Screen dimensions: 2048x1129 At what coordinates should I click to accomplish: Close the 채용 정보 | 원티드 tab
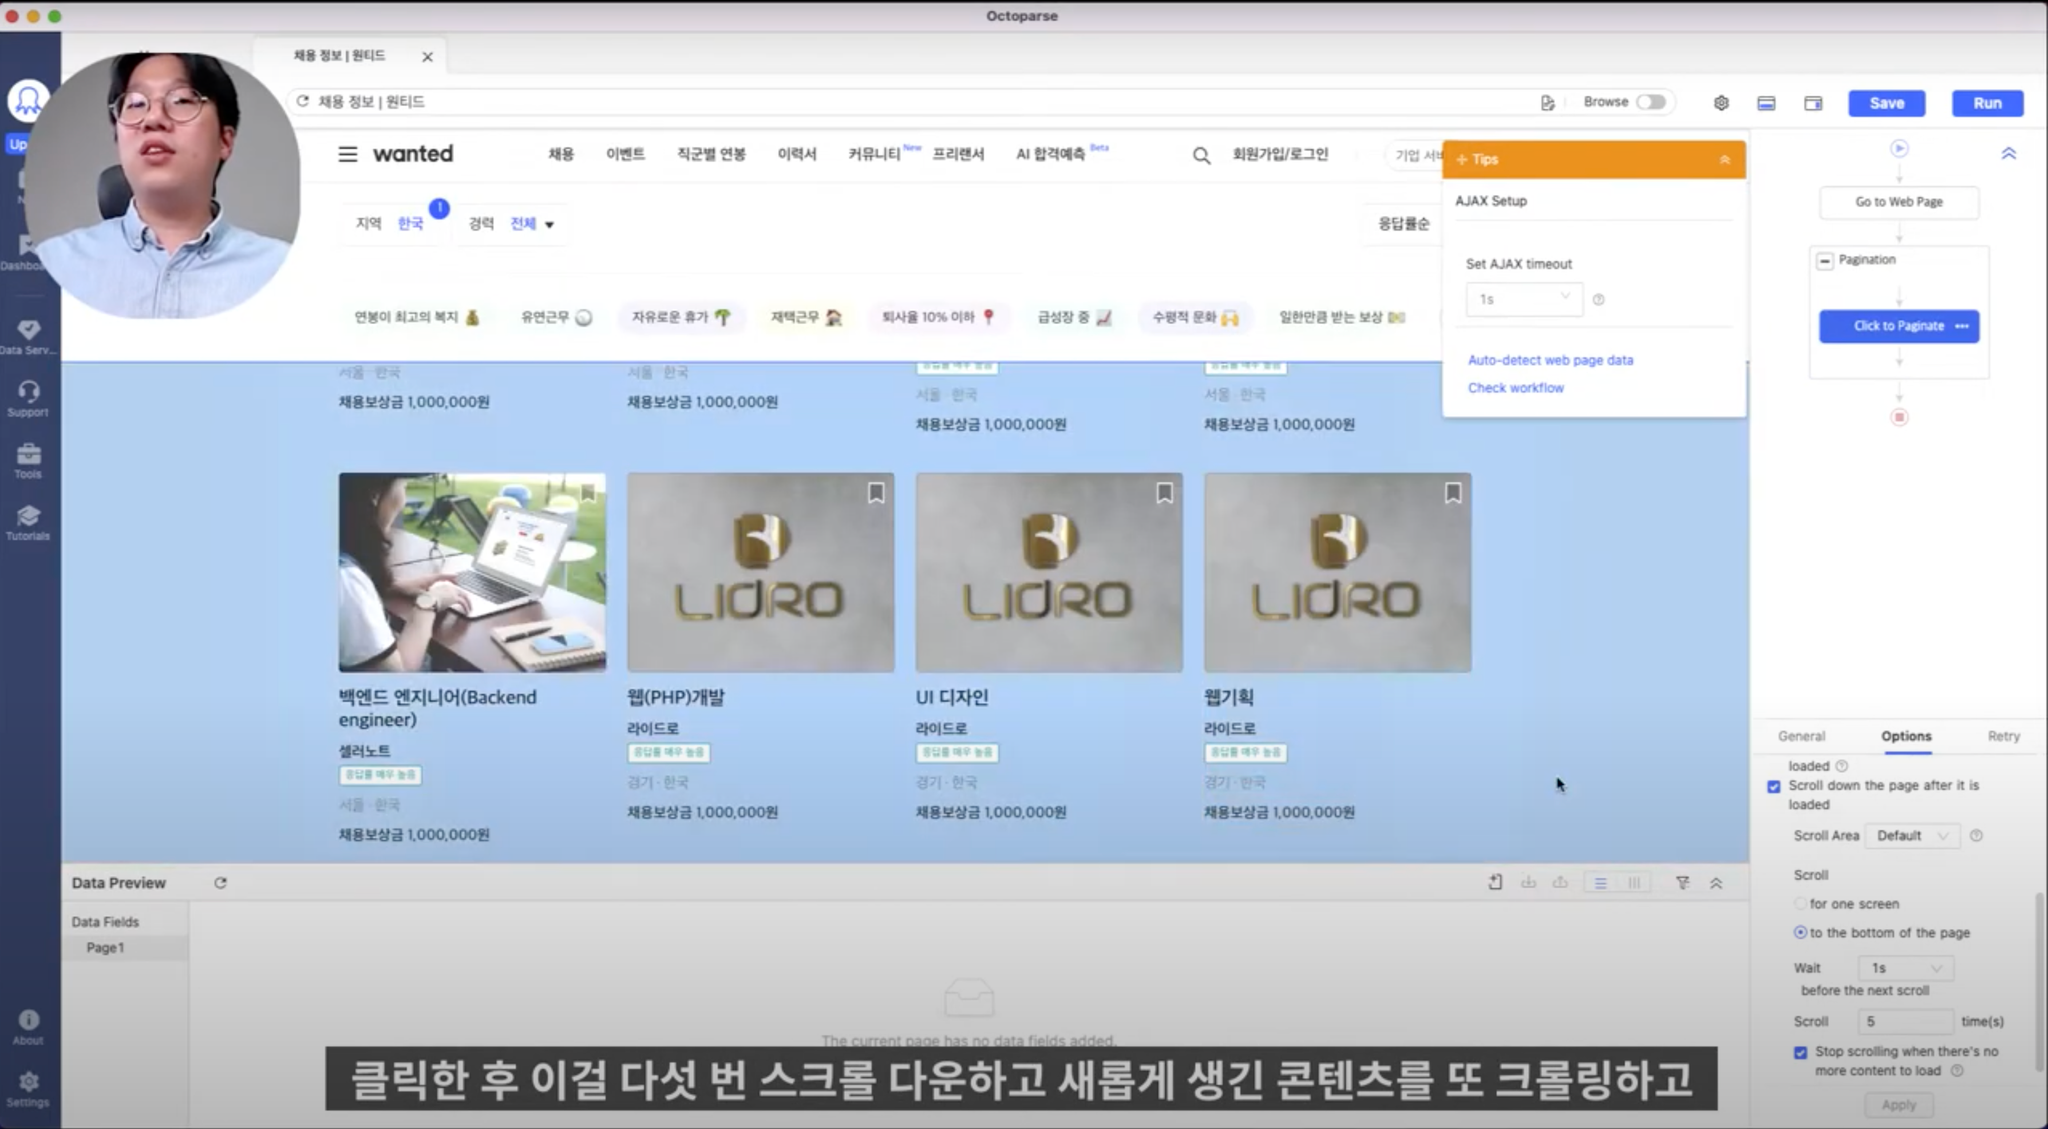click(x=427, y=57)
